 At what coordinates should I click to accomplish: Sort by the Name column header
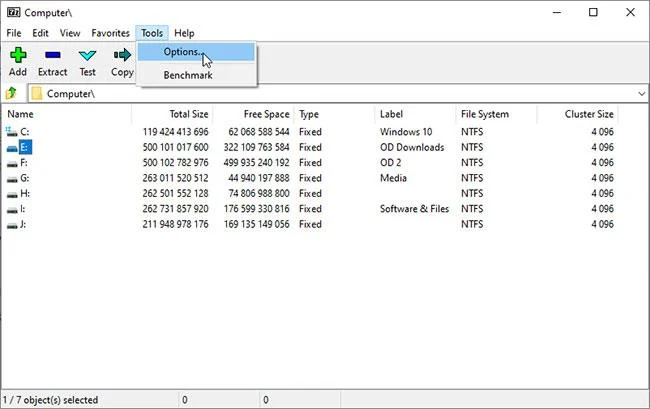[x=66, y=114]
